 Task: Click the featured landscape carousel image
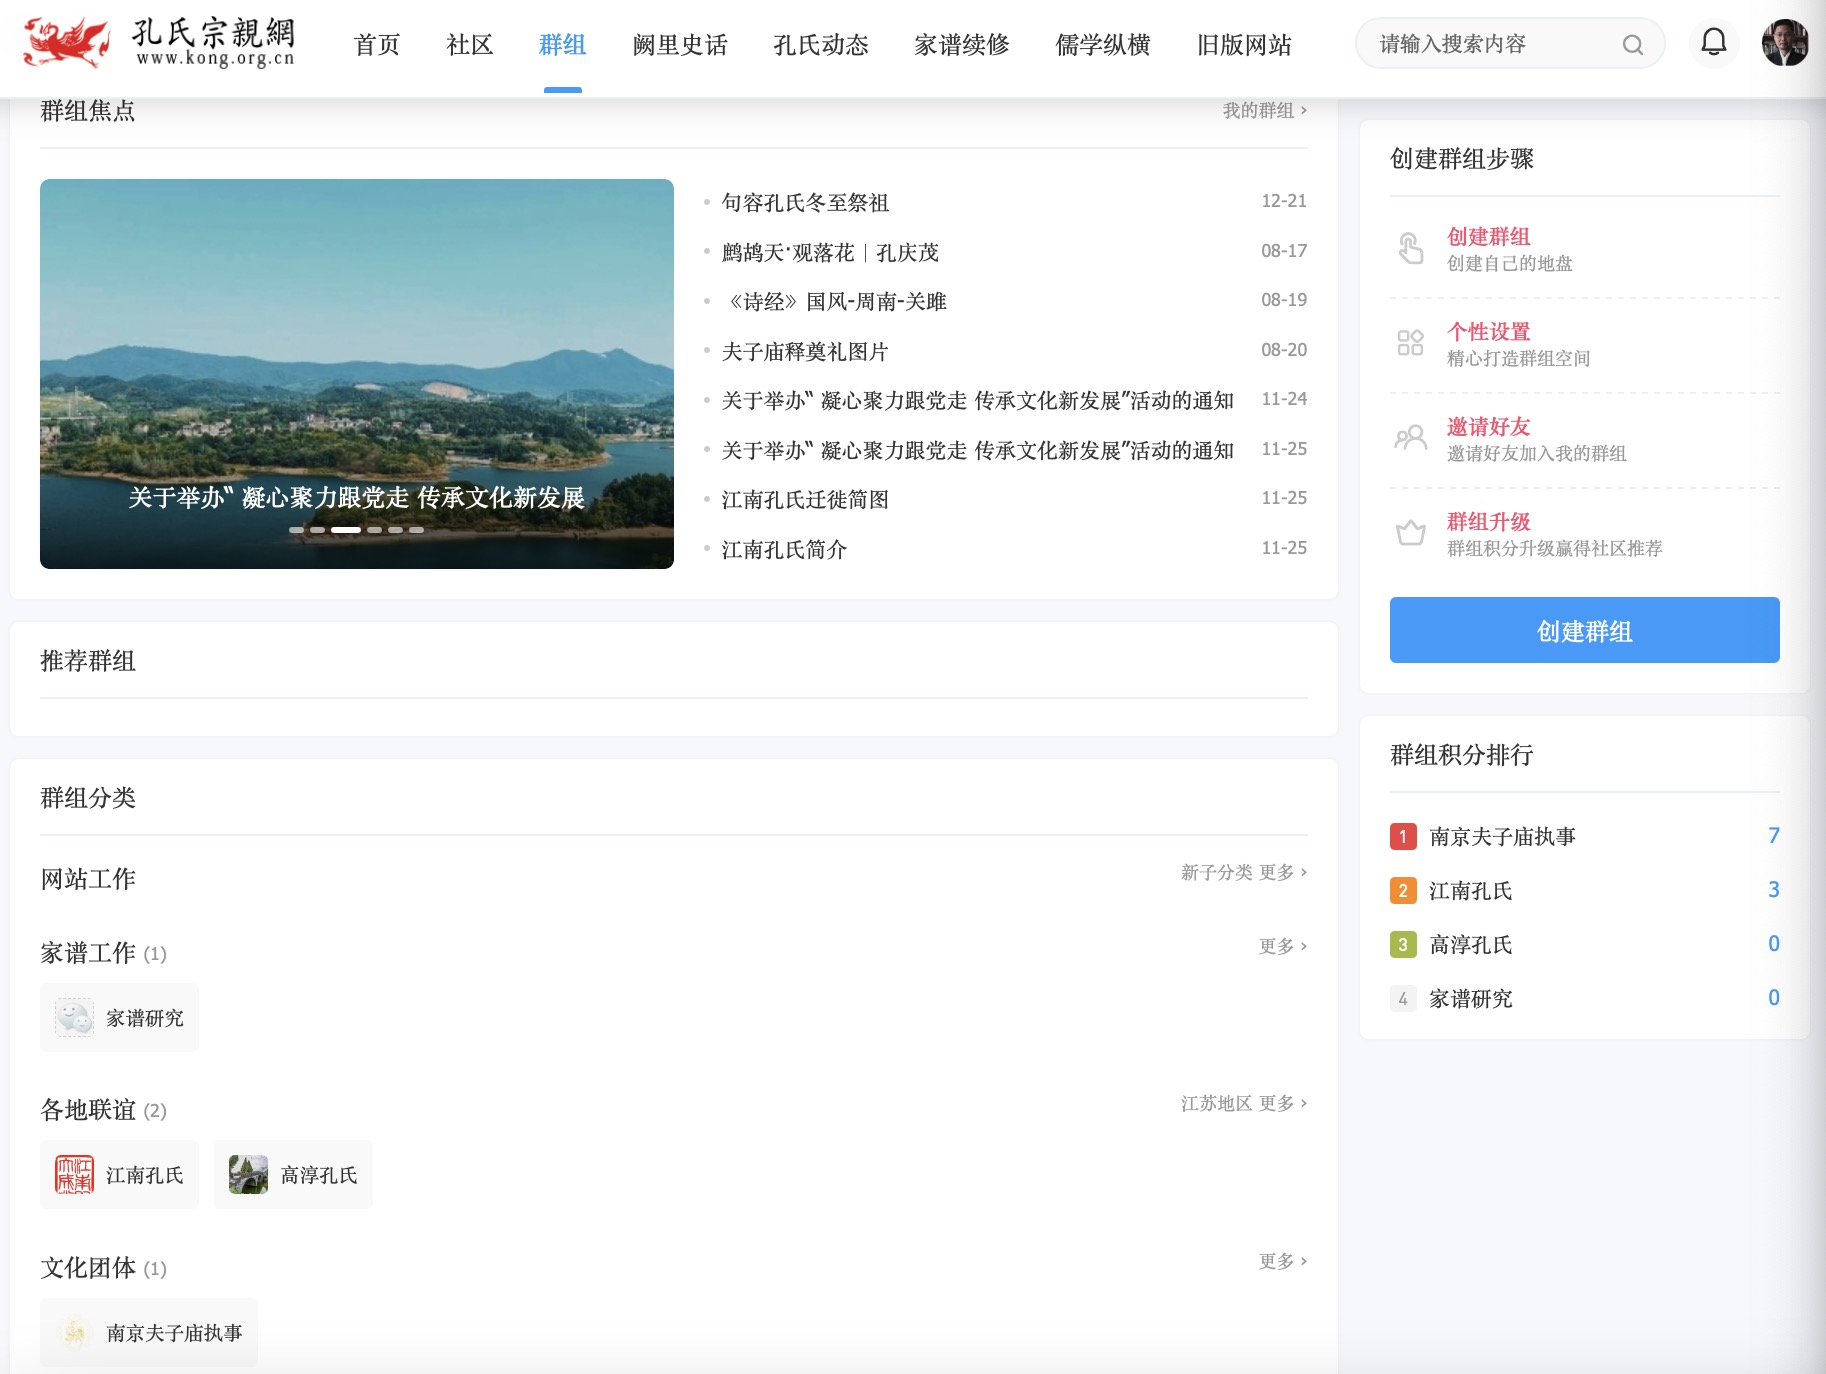[357, 374]
